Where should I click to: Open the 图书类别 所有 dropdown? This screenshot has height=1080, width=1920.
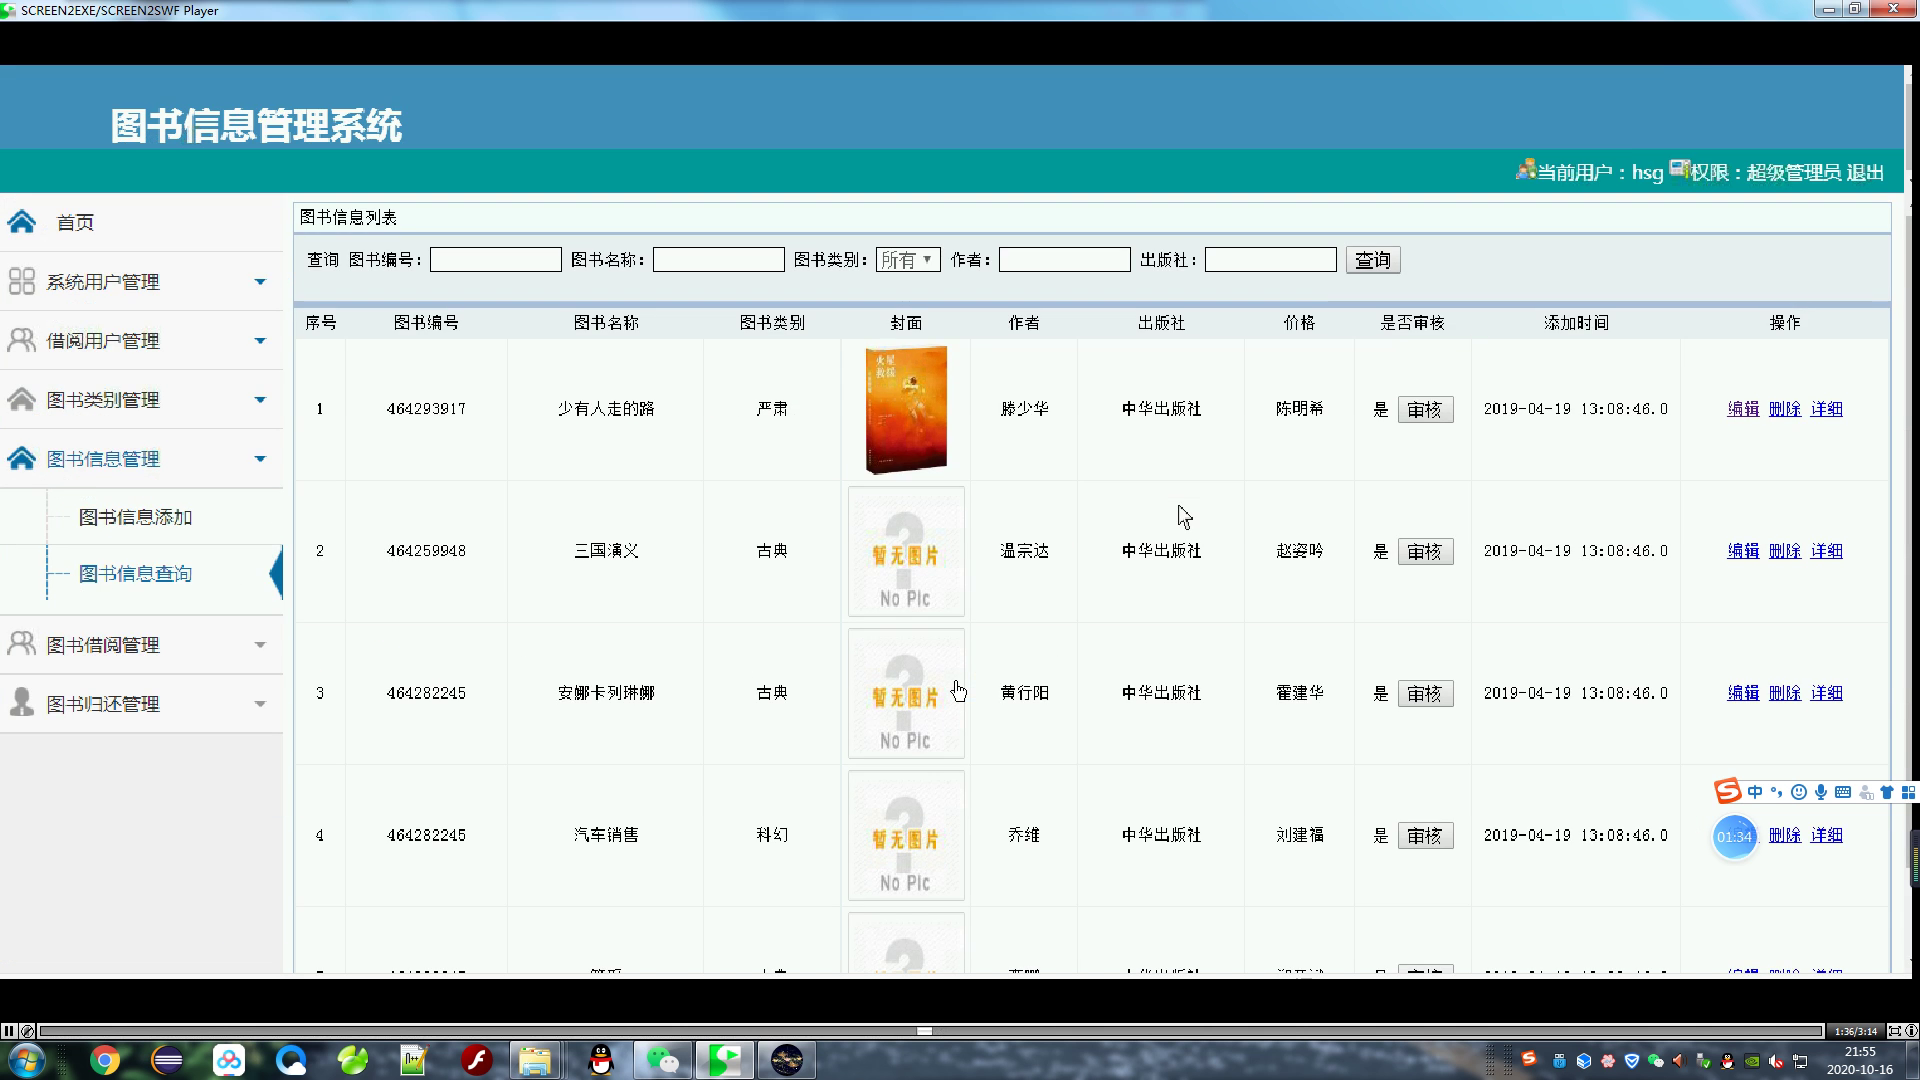pyautogui.click(x=908, y=260)
